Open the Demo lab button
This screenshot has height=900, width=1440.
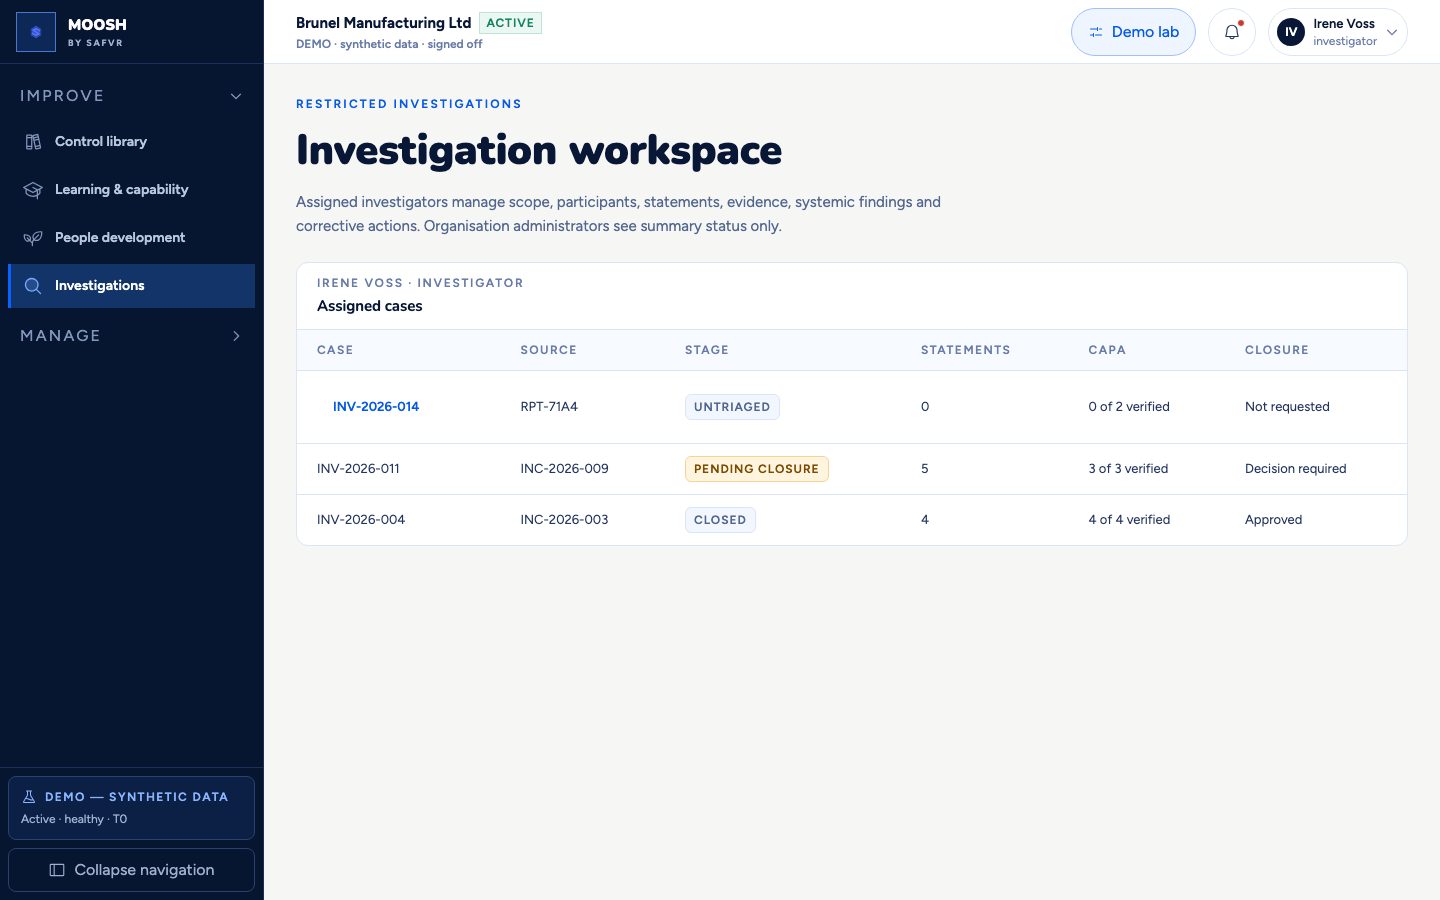tap(1133, 32)
